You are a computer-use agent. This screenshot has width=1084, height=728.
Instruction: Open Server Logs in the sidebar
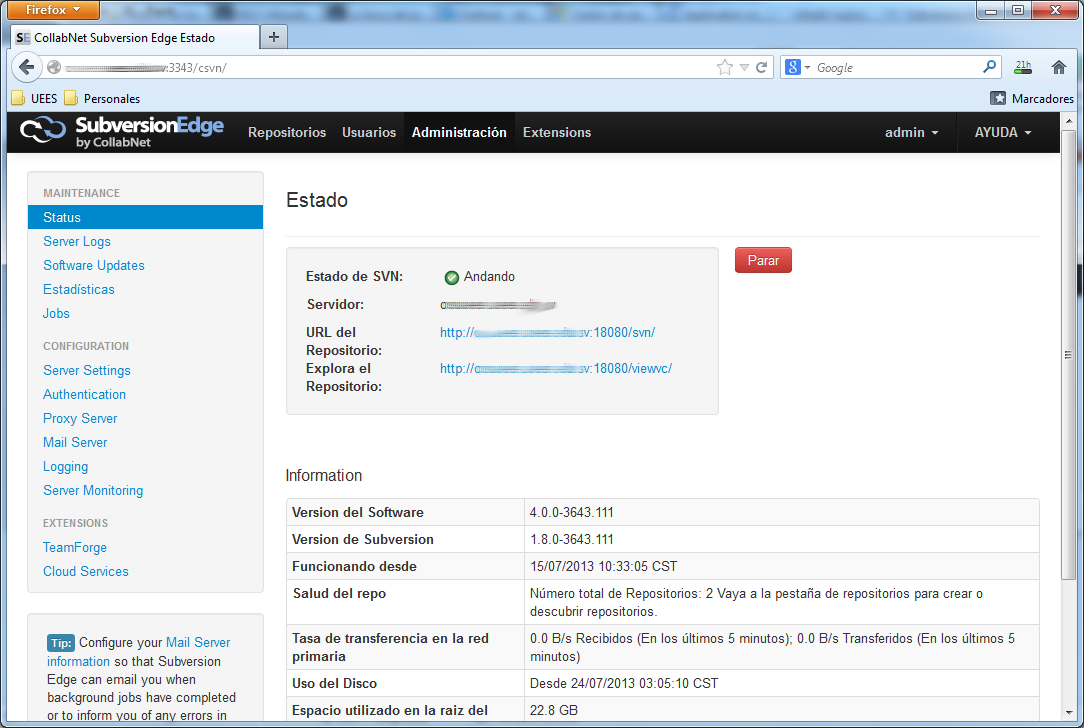pyautogui.click(x=77, y=241)
